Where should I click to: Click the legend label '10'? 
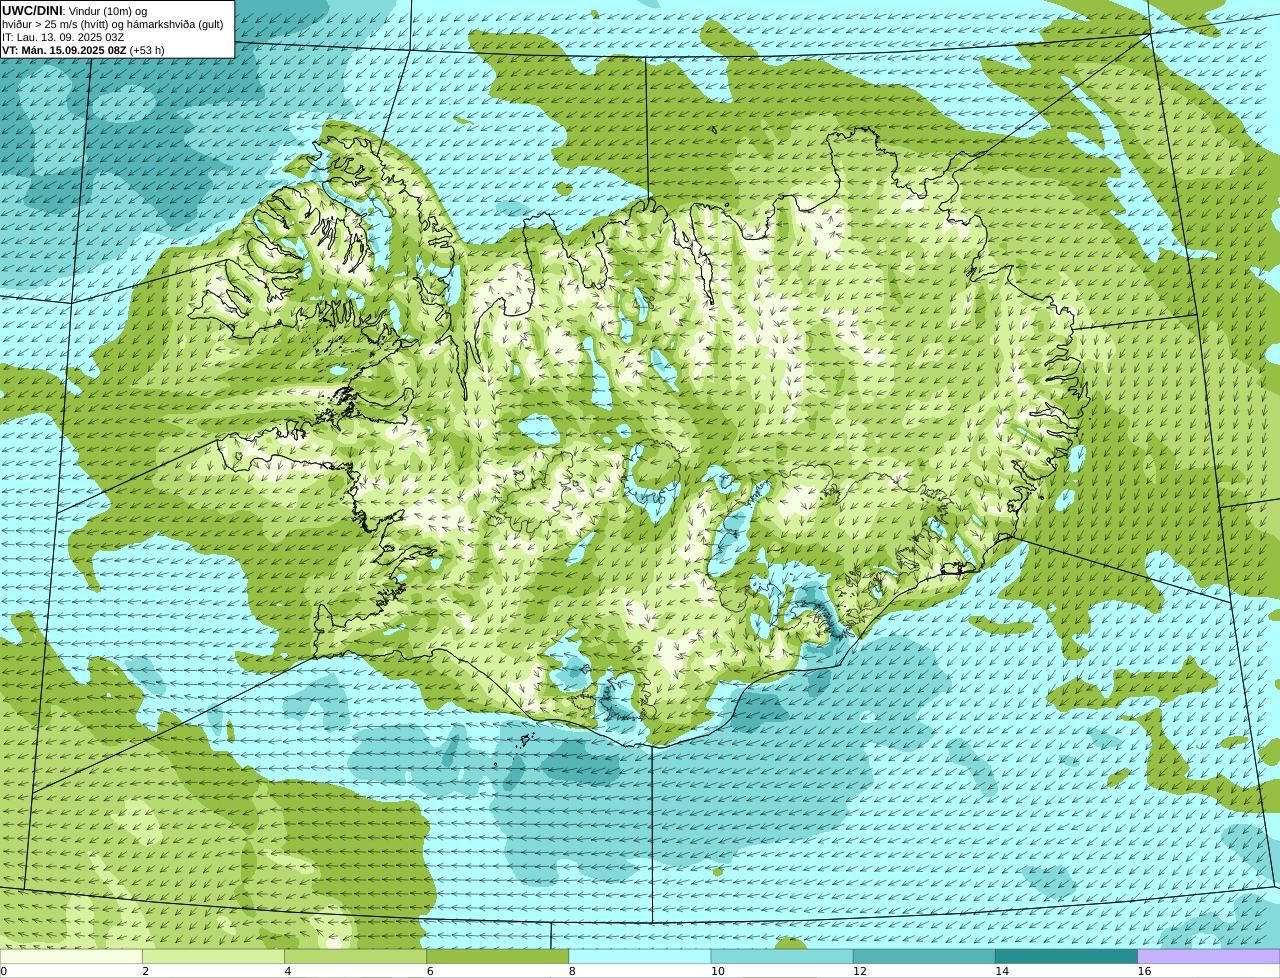(x=717, y=971)
